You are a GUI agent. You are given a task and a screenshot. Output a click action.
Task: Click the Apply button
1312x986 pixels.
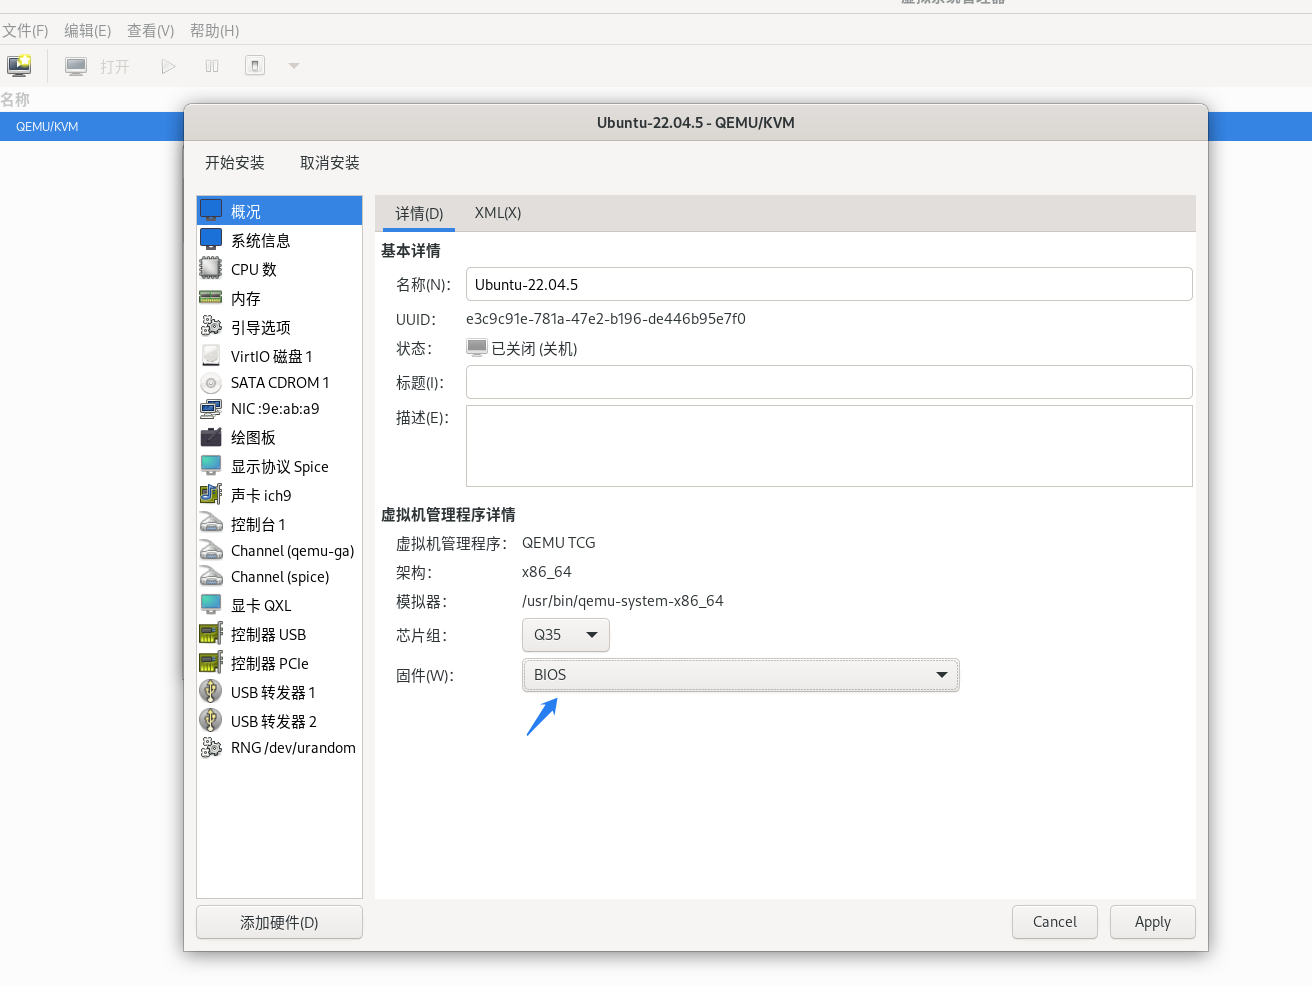[1152, 922]
